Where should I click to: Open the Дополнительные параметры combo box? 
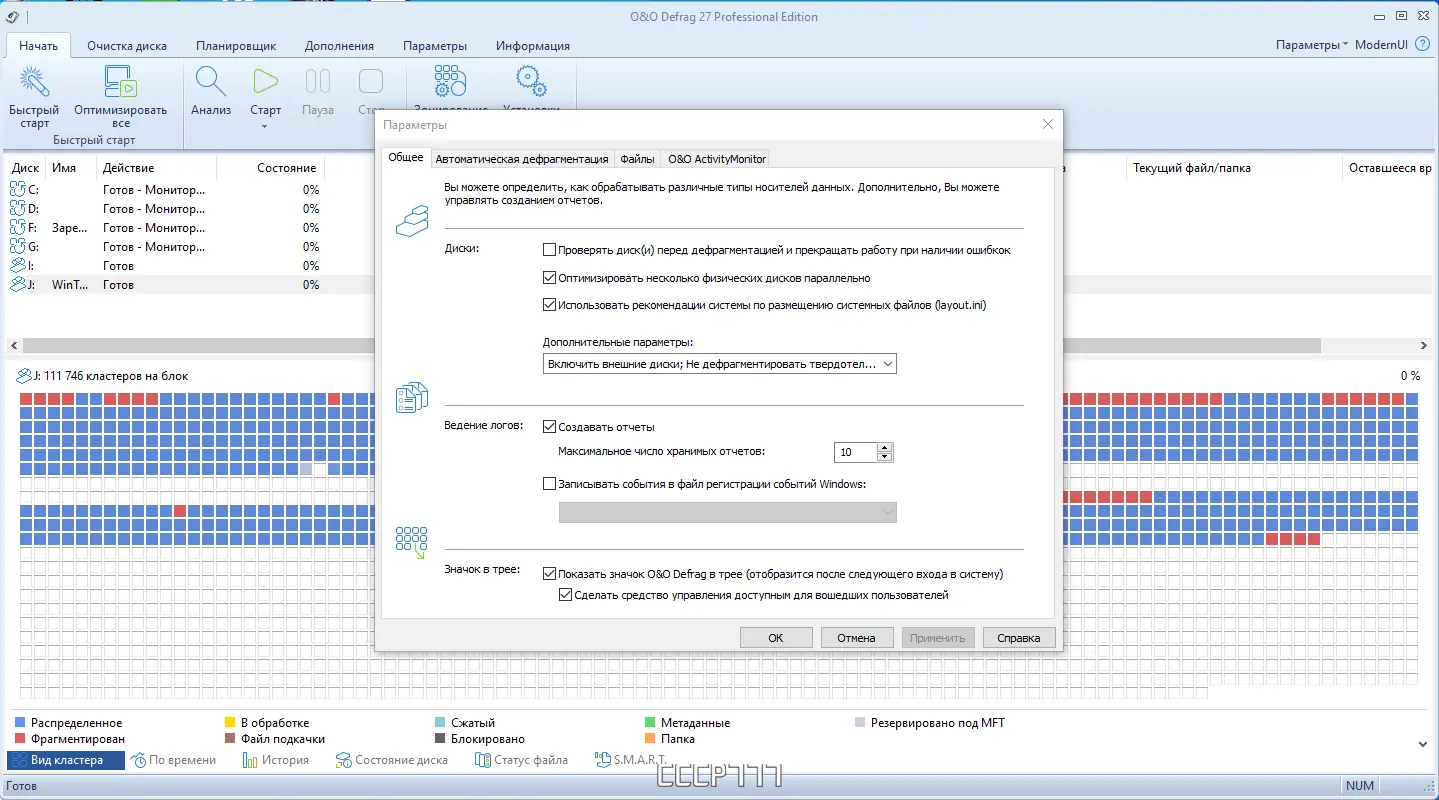[720, 364]
